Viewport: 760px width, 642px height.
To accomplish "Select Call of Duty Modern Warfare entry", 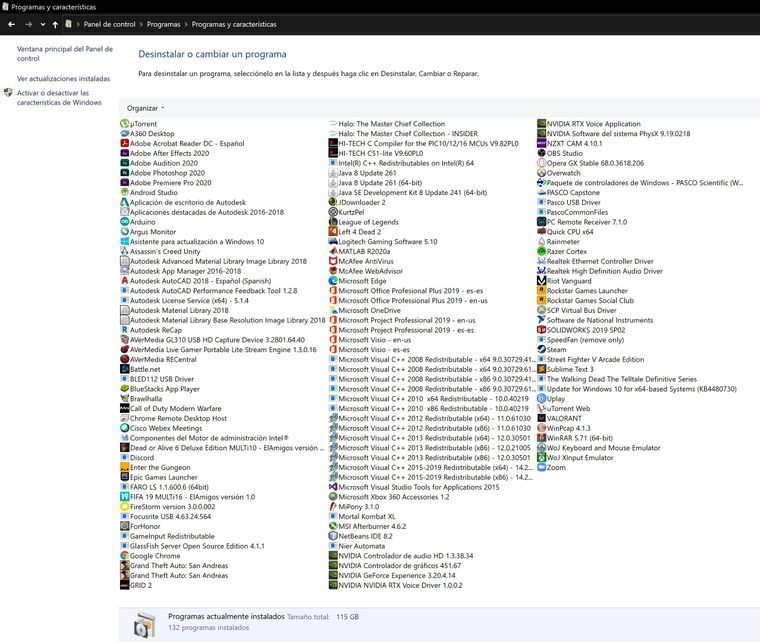I will click(x=171, y=408).
